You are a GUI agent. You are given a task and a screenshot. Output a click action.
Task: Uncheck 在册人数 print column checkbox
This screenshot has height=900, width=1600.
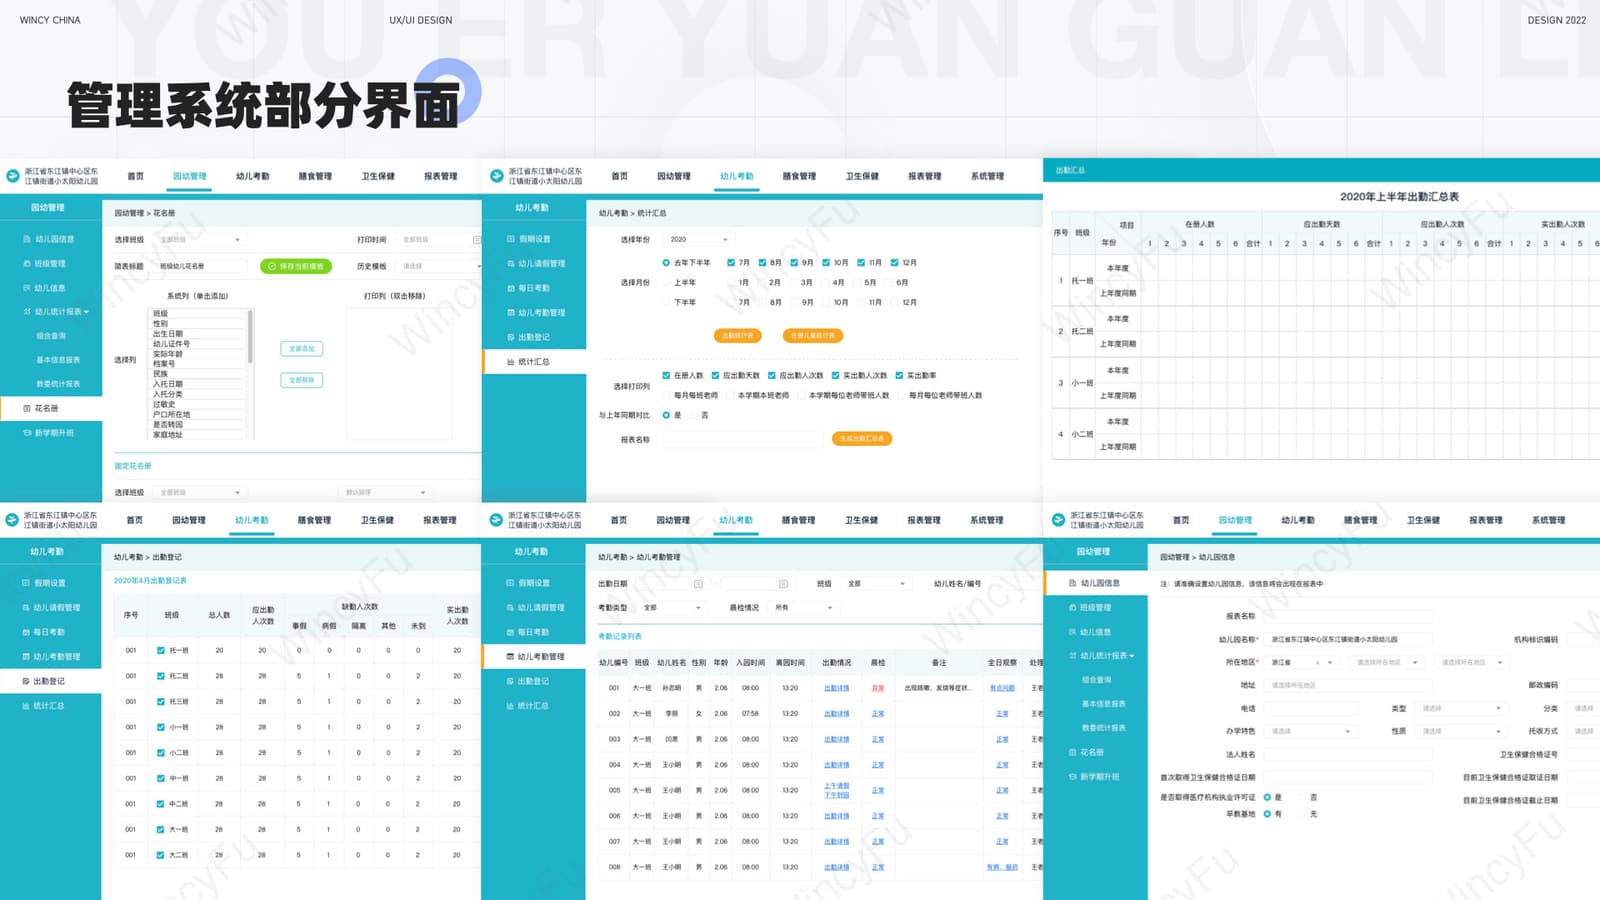666,376
